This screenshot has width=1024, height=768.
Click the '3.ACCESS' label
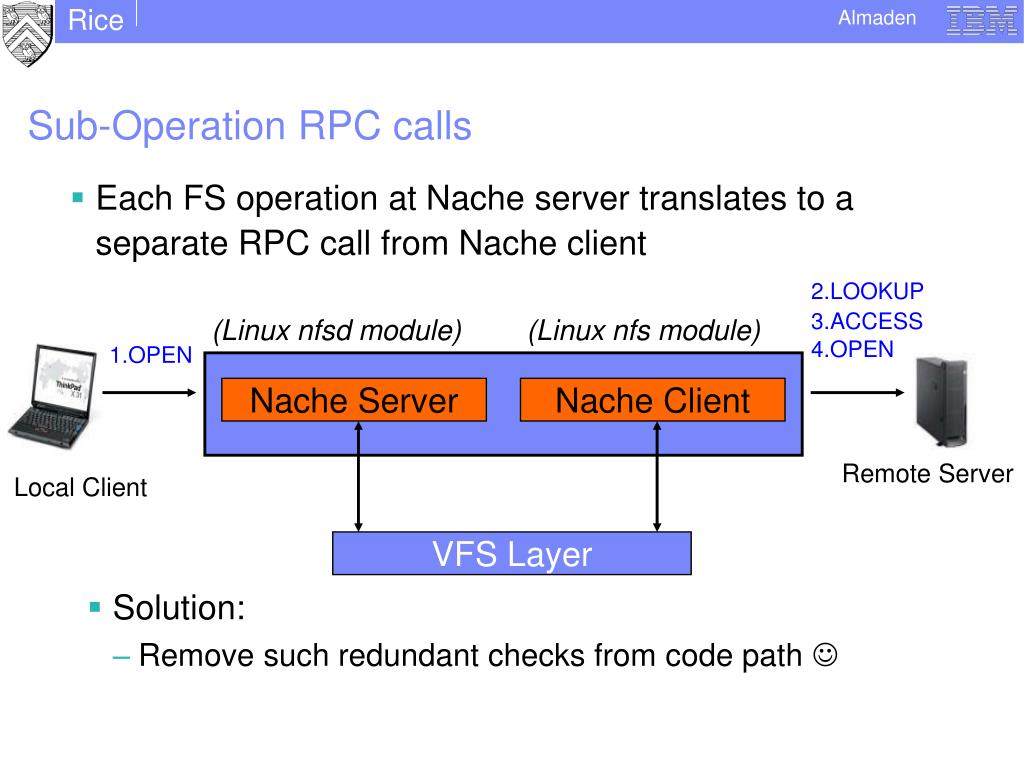coord(867,321)
